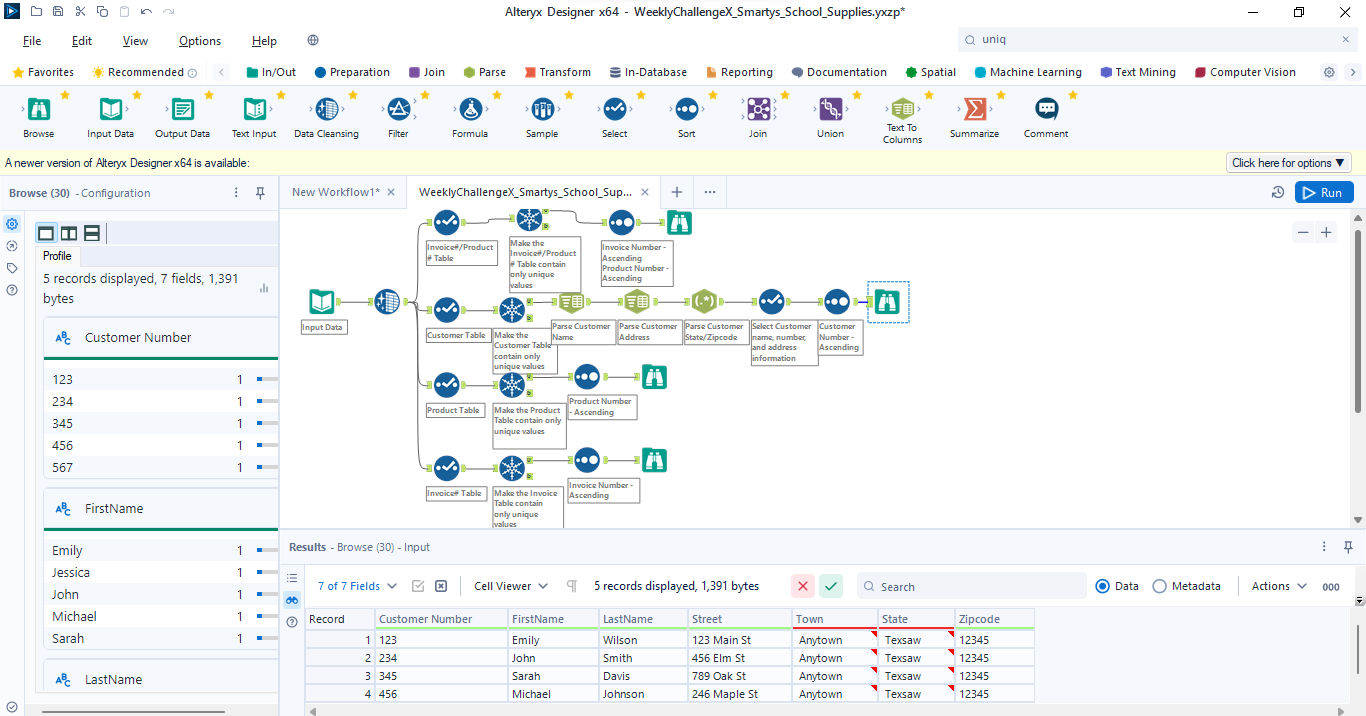Click the Input Data node on the canvas
Image resolution: width=1366 pixels, height=716 pixels.
click(322, 302)
